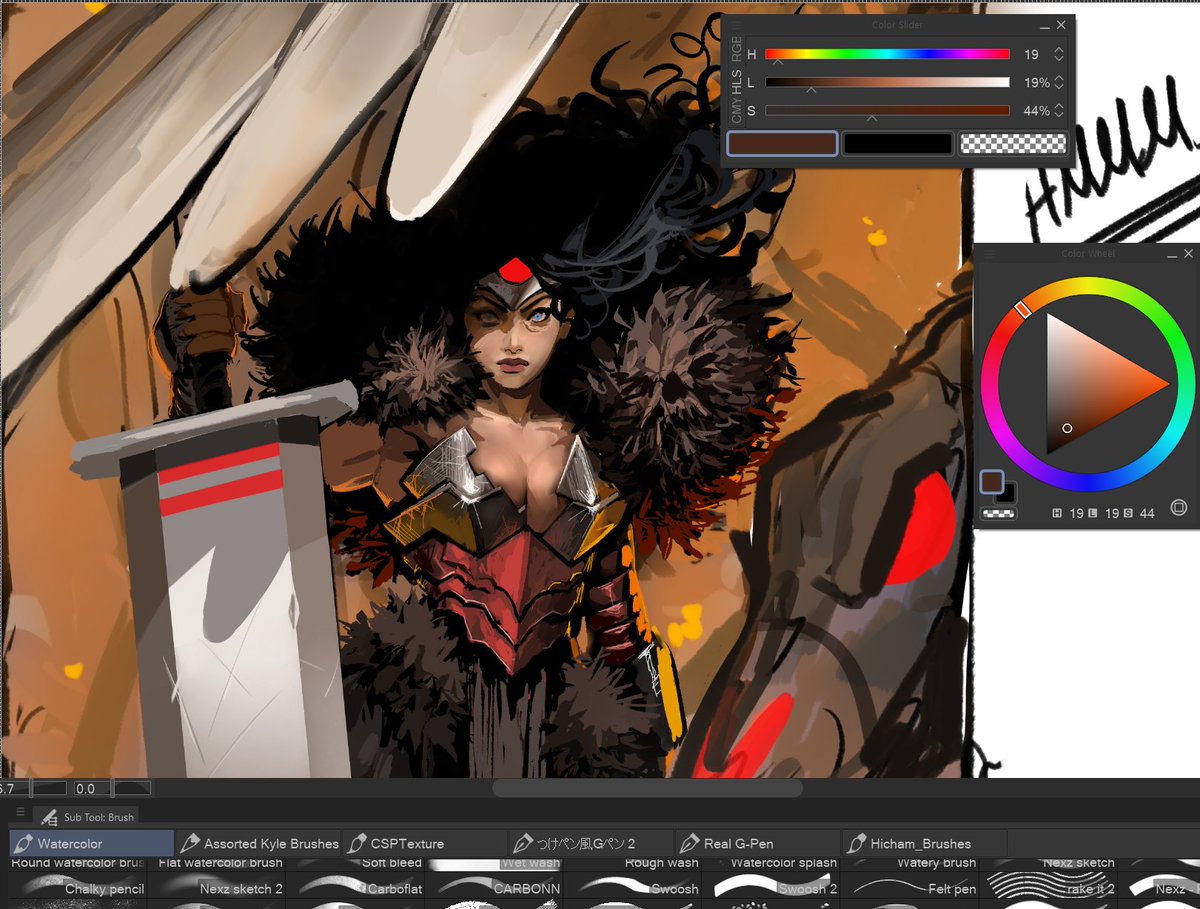Click the H indicator icon in Color Wheel
Viewport: 1200px width, 909px height.
(1058, 513)
